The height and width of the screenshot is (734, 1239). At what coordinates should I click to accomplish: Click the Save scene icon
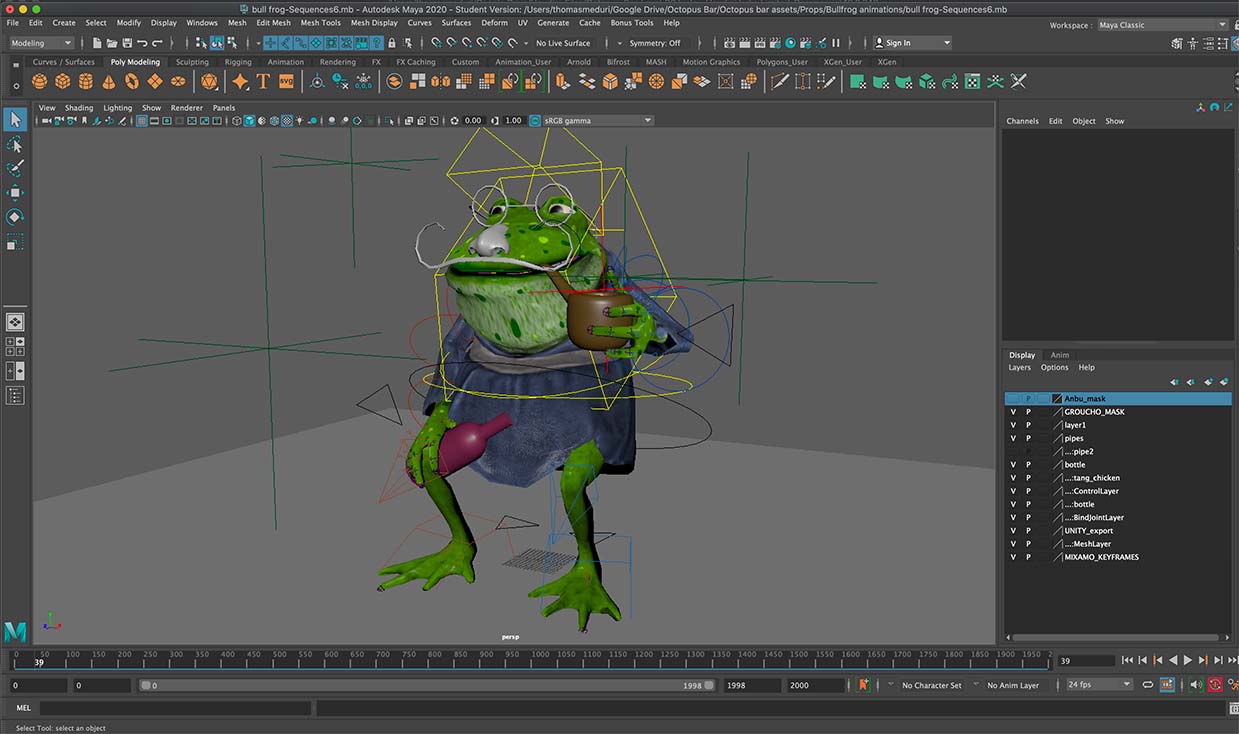click(126, 43)
